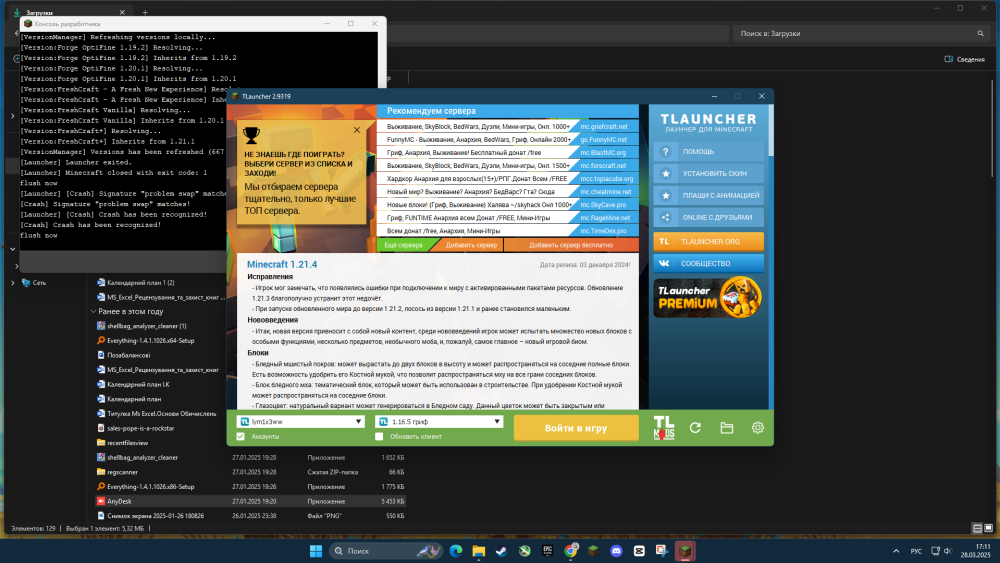Open File Explorer from taskbar
This screenshot has height=563, width=1000.
coord(478,551)
